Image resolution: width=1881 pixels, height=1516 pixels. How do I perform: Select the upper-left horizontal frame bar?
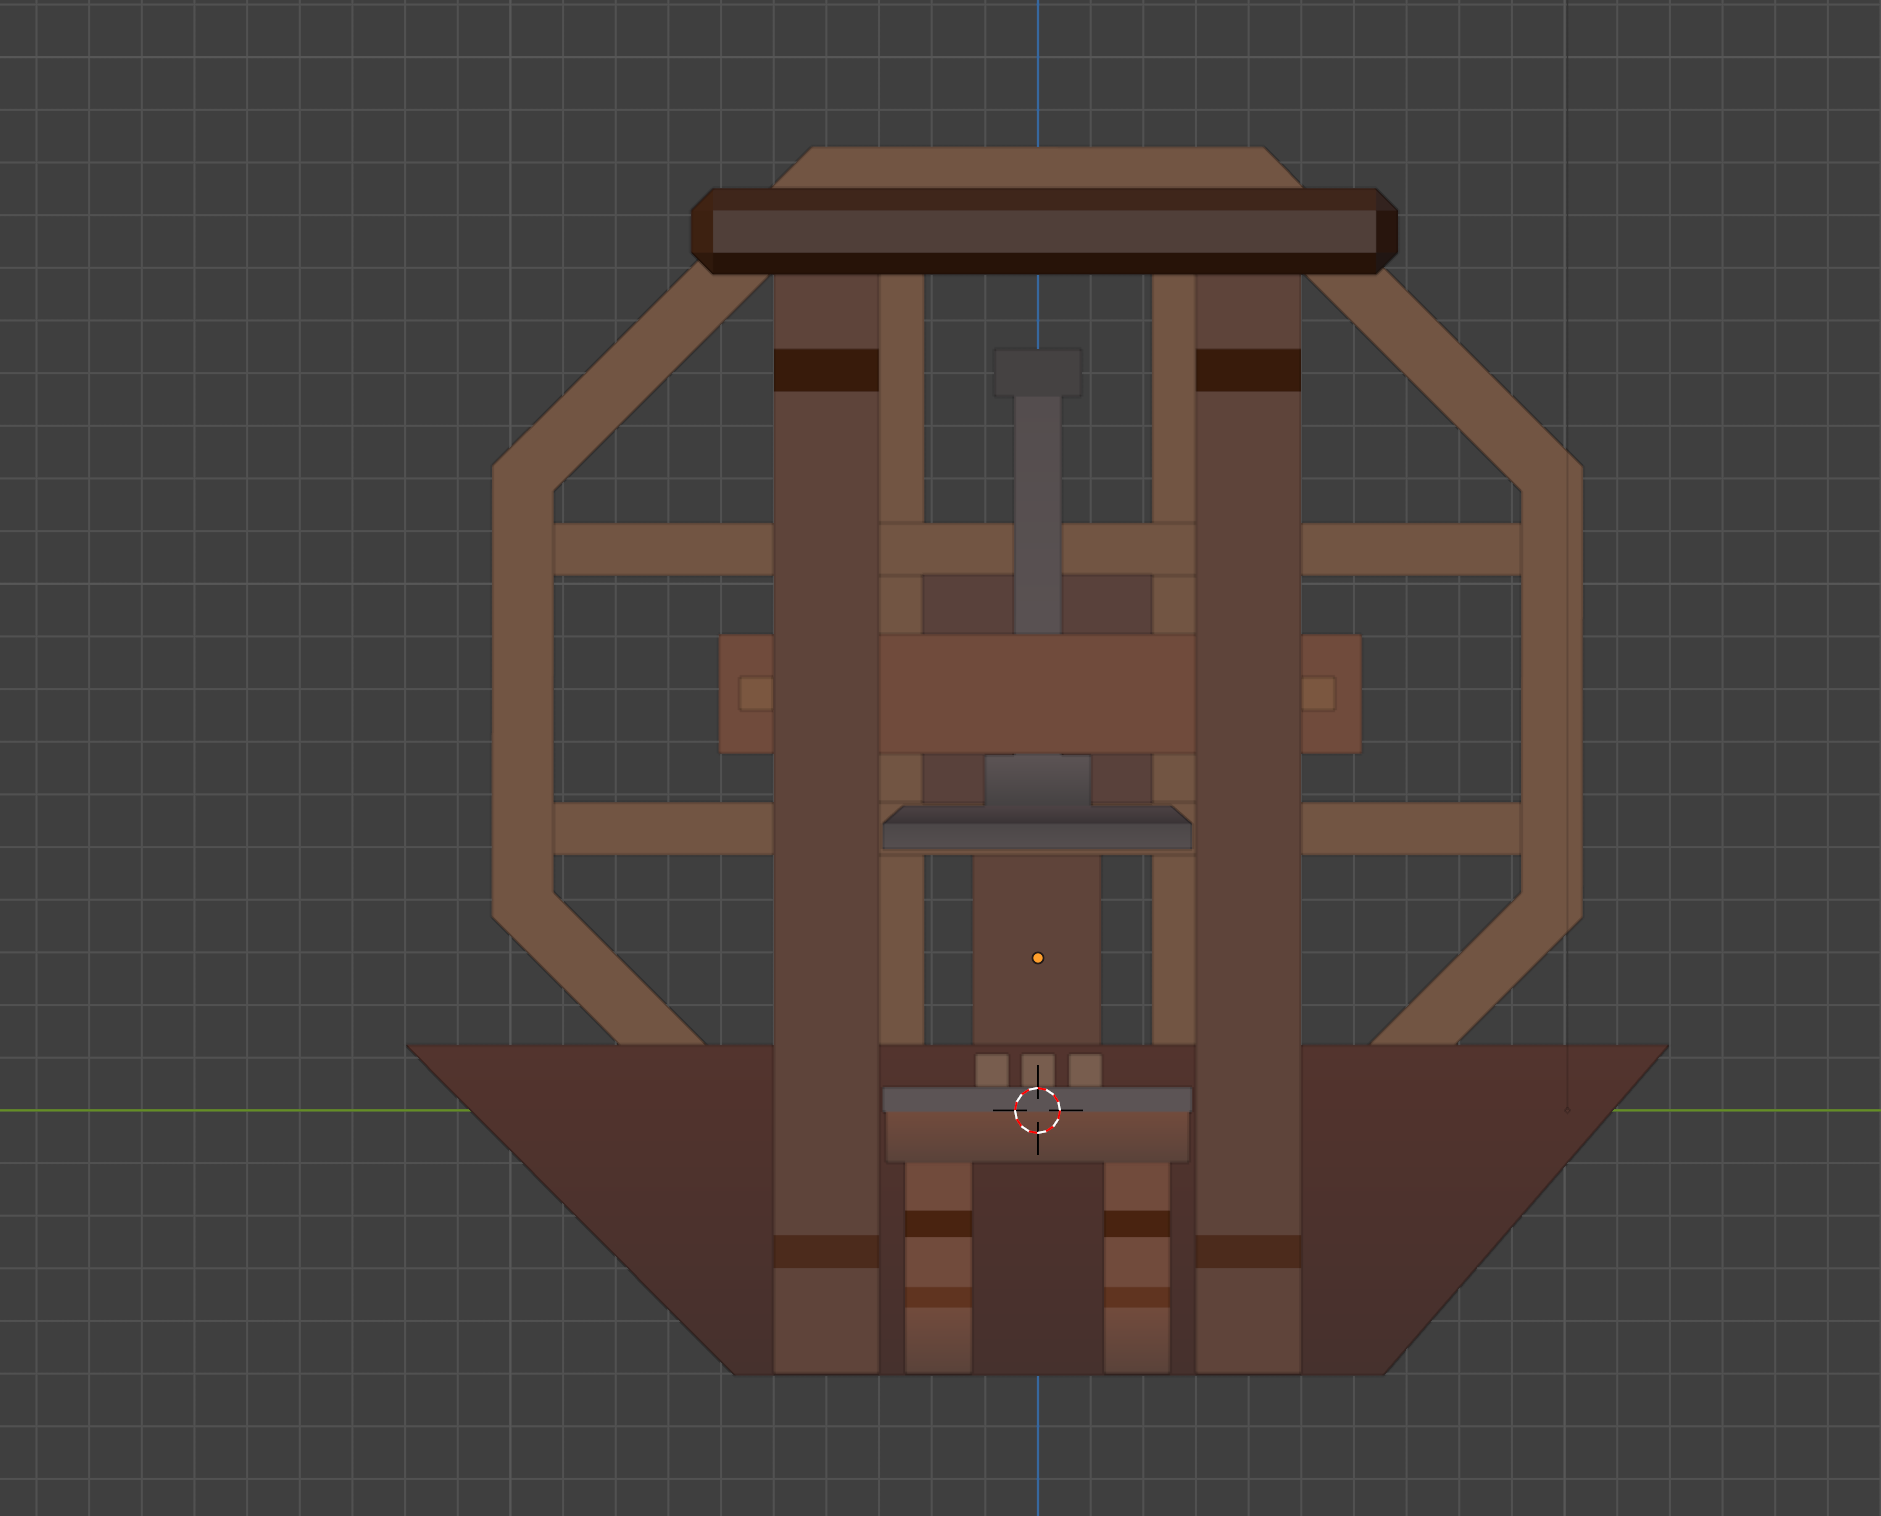663,549
